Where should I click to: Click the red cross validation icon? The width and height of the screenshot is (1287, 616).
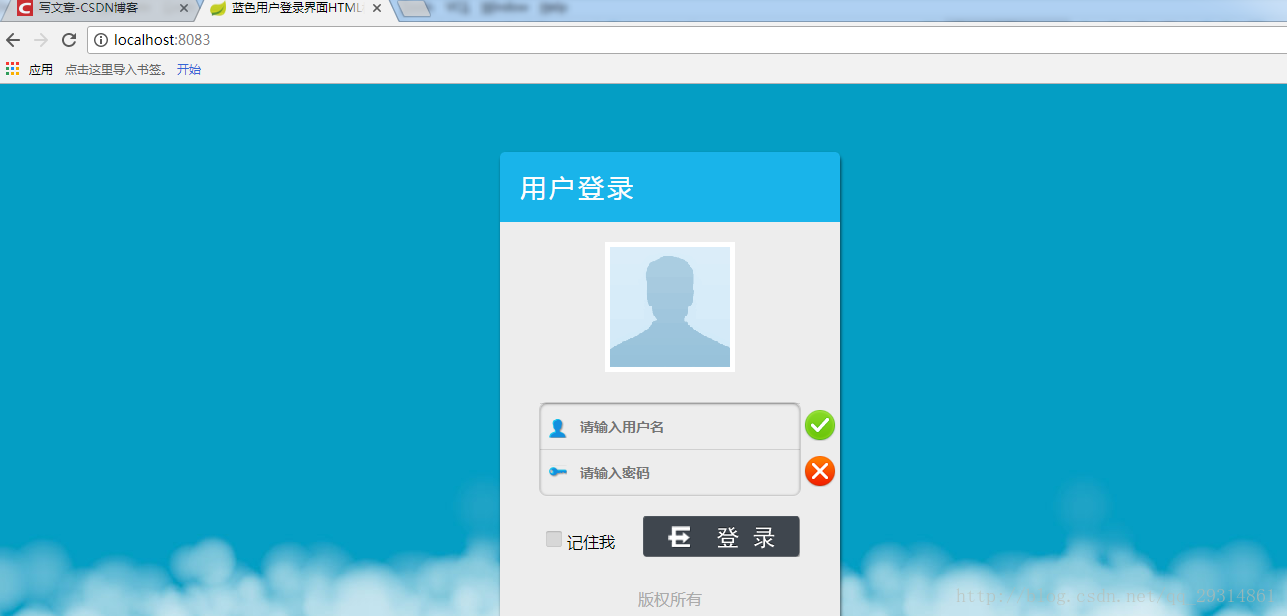point(820,471)
